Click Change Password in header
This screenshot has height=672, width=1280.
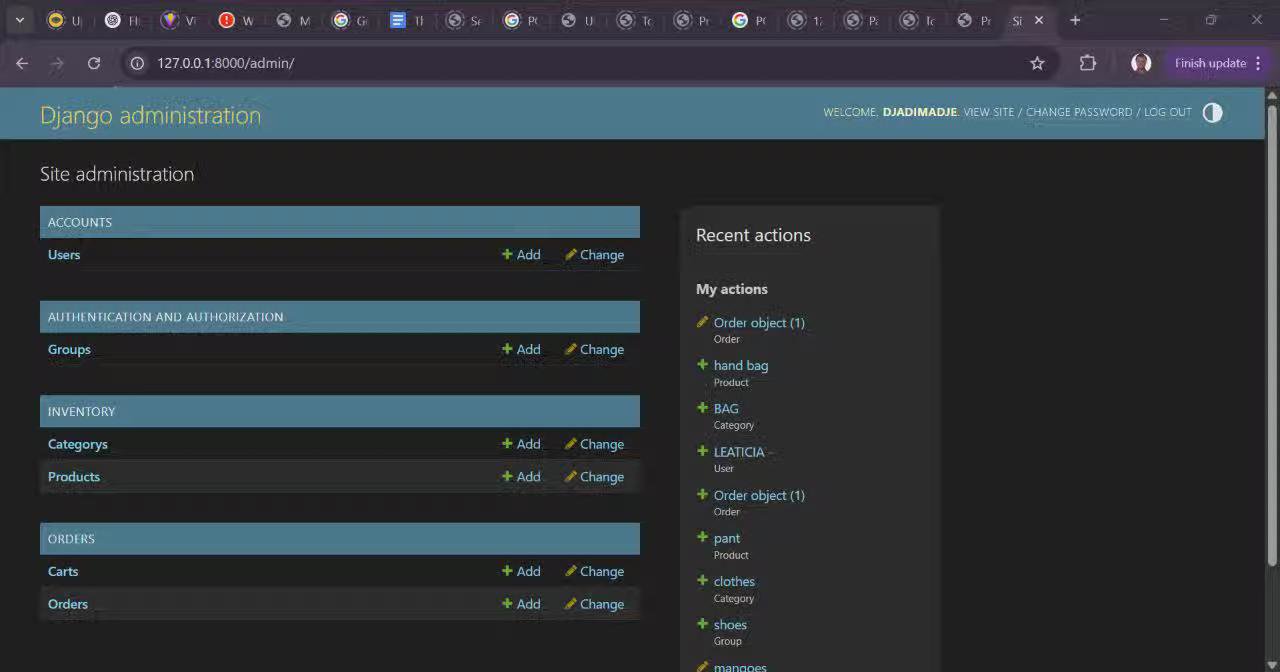(x=1079, y=112)
